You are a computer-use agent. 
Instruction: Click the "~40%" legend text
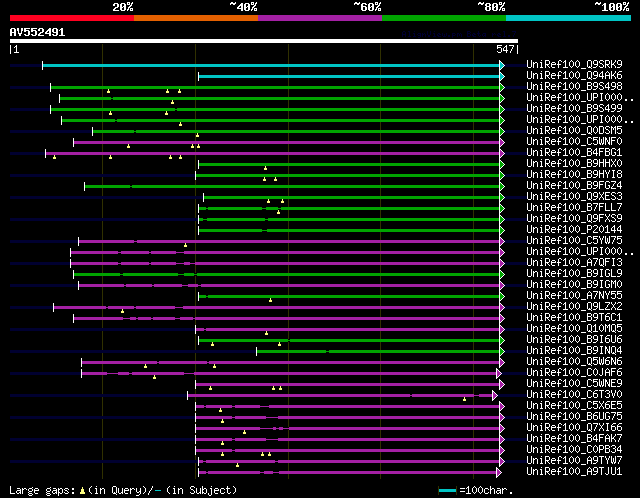[x=243, y=7]
